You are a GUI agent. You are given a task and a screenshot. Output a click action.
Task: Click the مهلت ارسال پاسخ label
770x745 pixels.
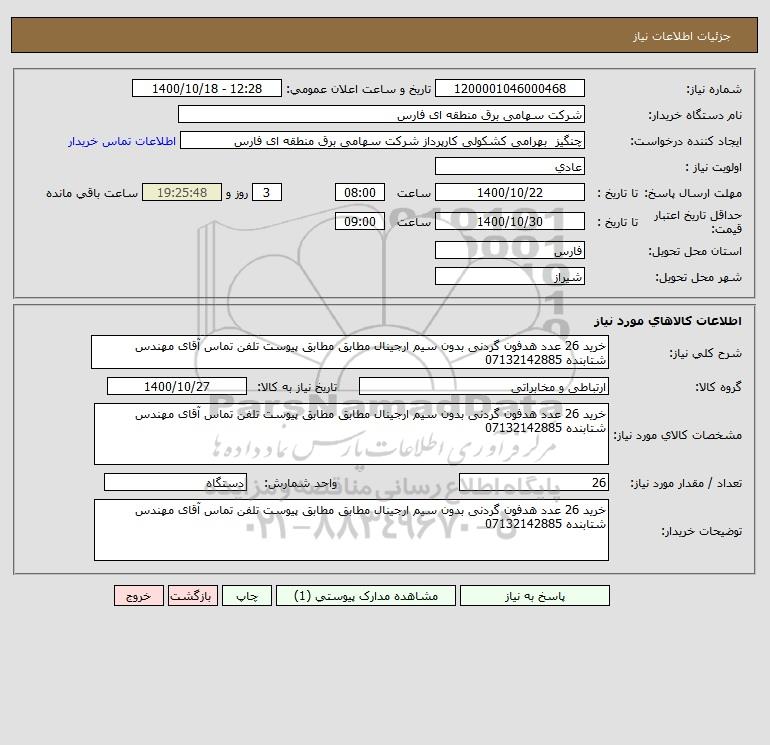693,193
